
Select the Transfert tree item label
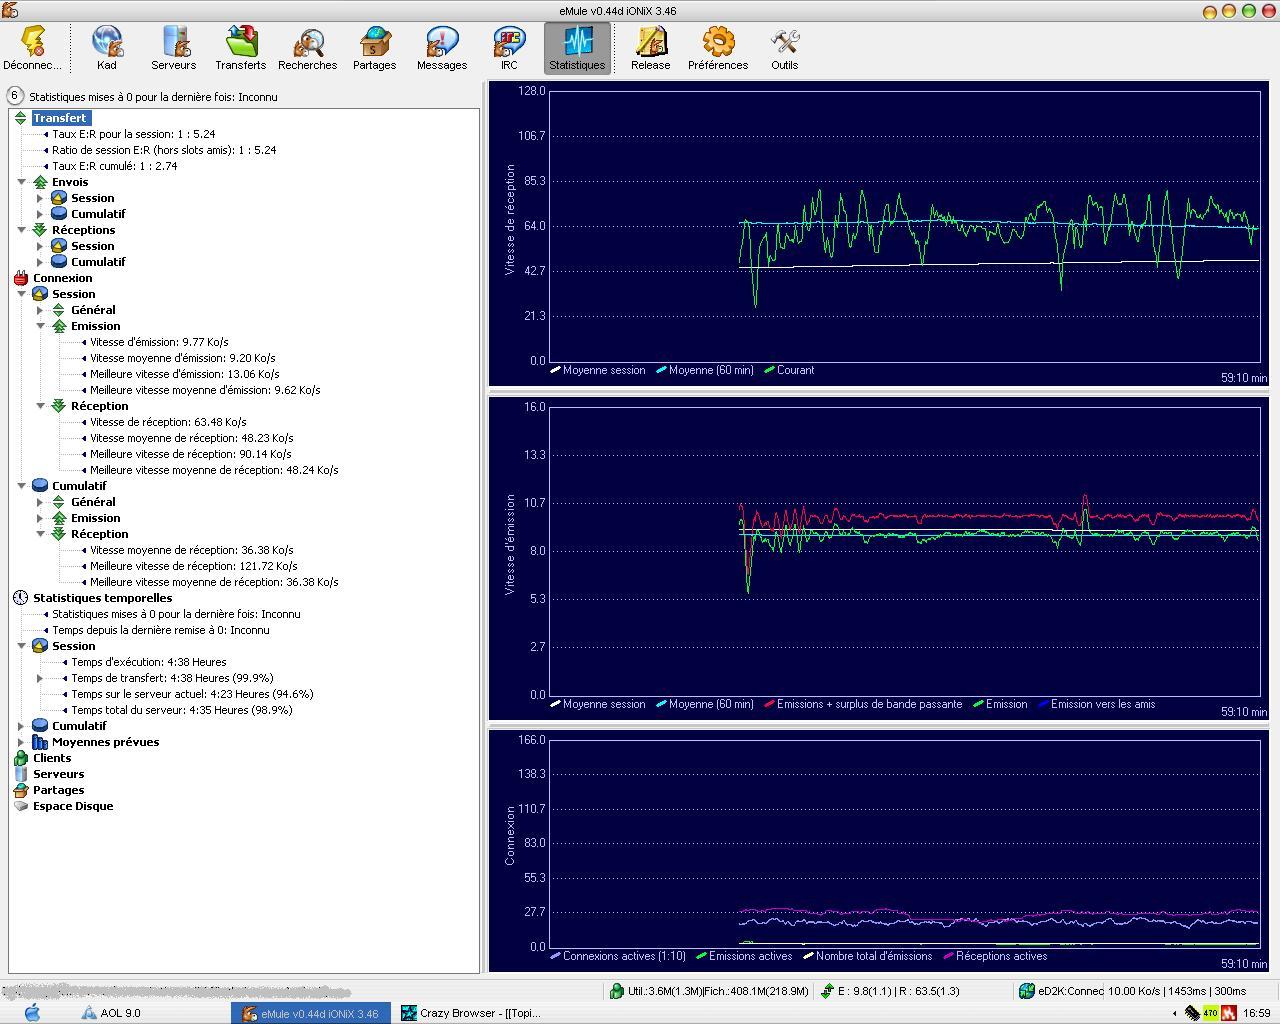[x=60, y=118]
